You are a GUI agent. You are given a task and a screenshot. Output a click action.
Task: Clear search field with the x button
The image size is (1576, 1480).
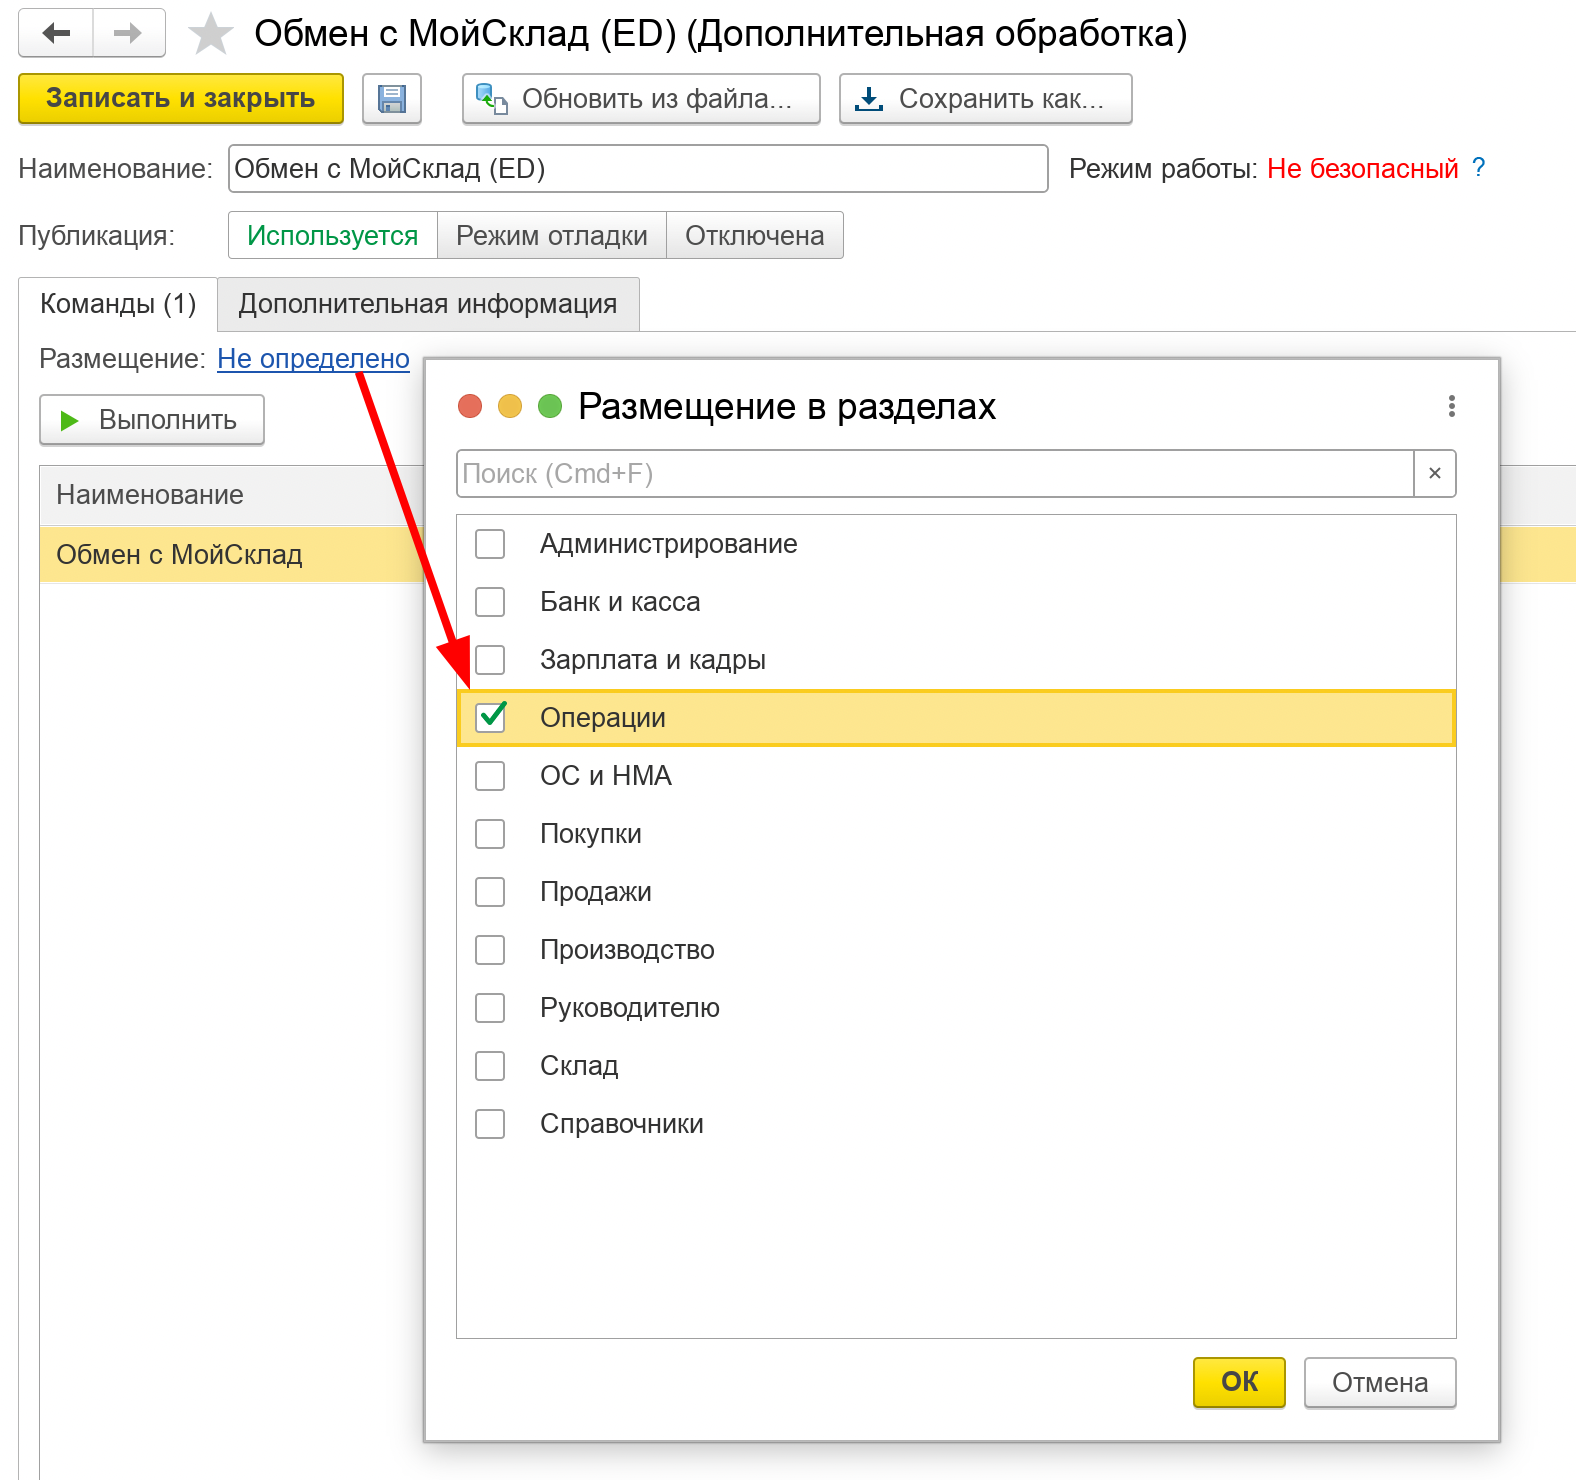[1435, 473]
